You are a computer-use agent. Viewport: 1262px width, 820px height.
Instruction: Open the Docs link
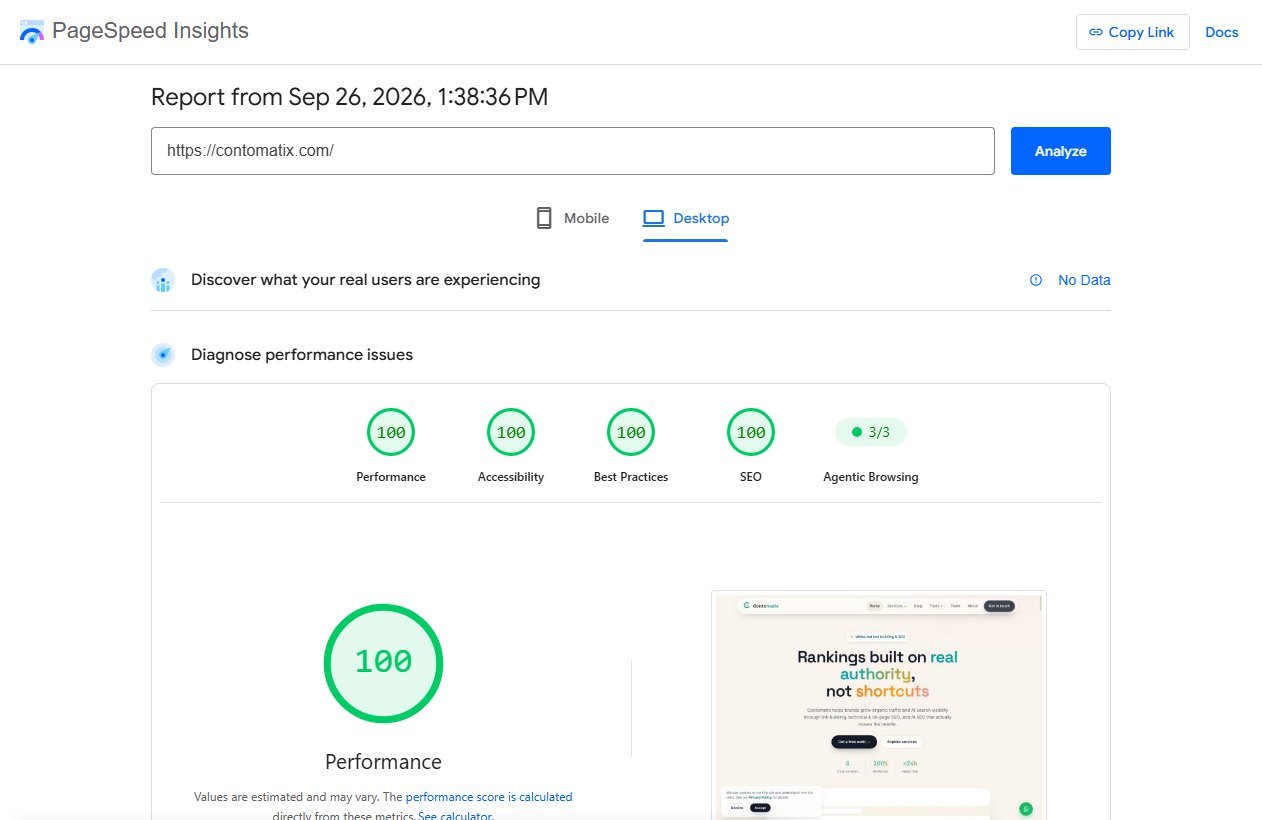(x=1221, y=32)
